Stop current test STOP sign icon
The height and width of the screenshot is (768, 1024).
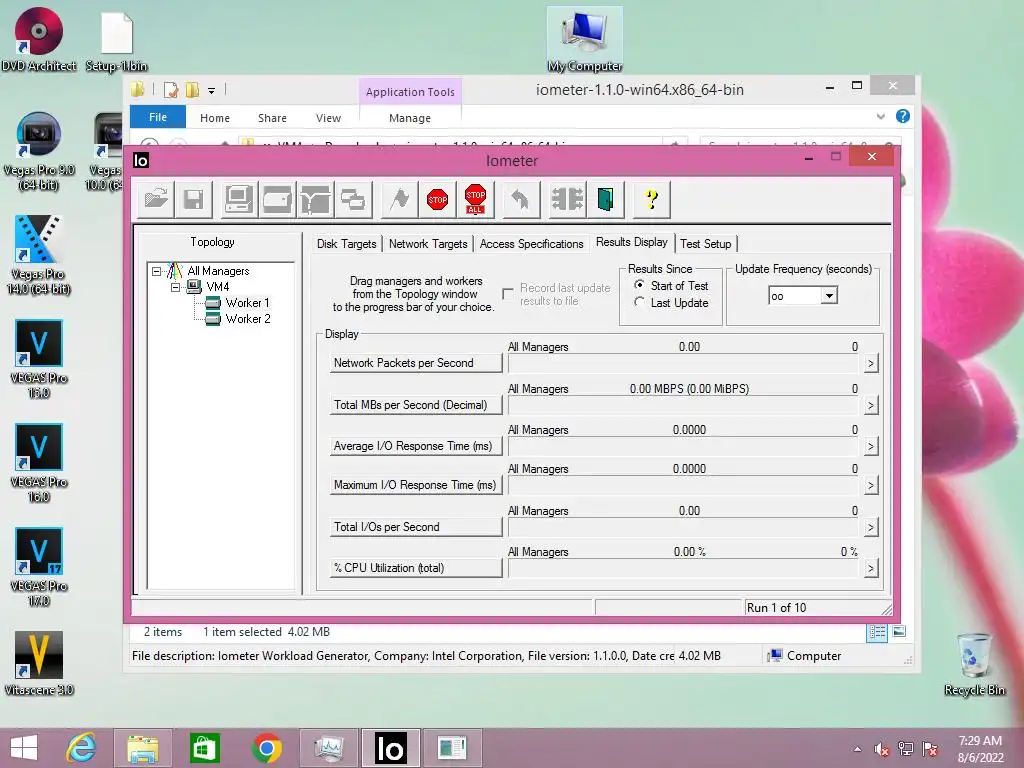tap(437, 199)
